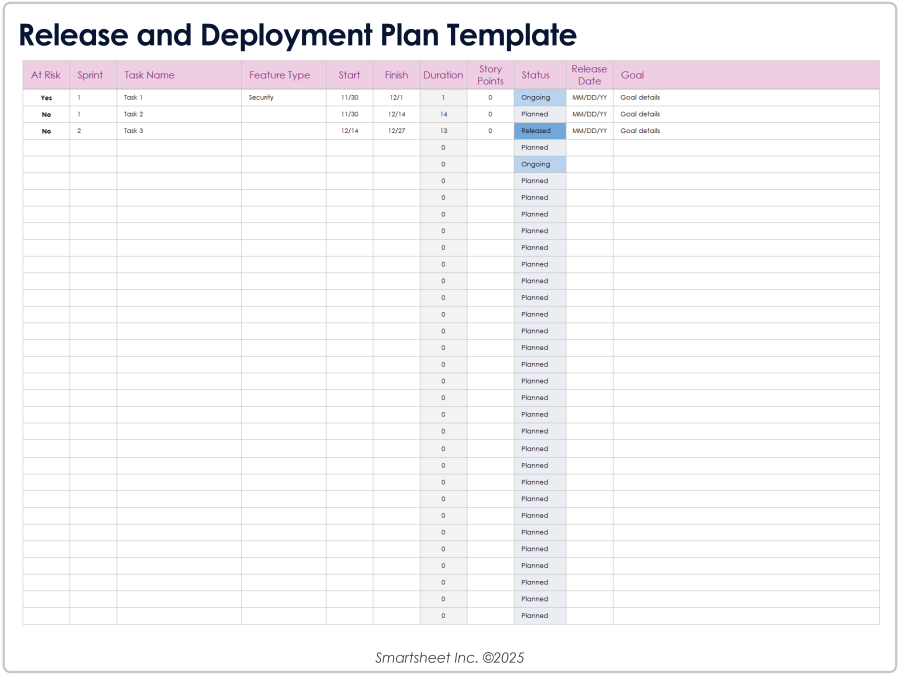Click the "Goal details" cell for Task 2
The height and width of the screenshot is (675, 900).
tap(640, 114)
